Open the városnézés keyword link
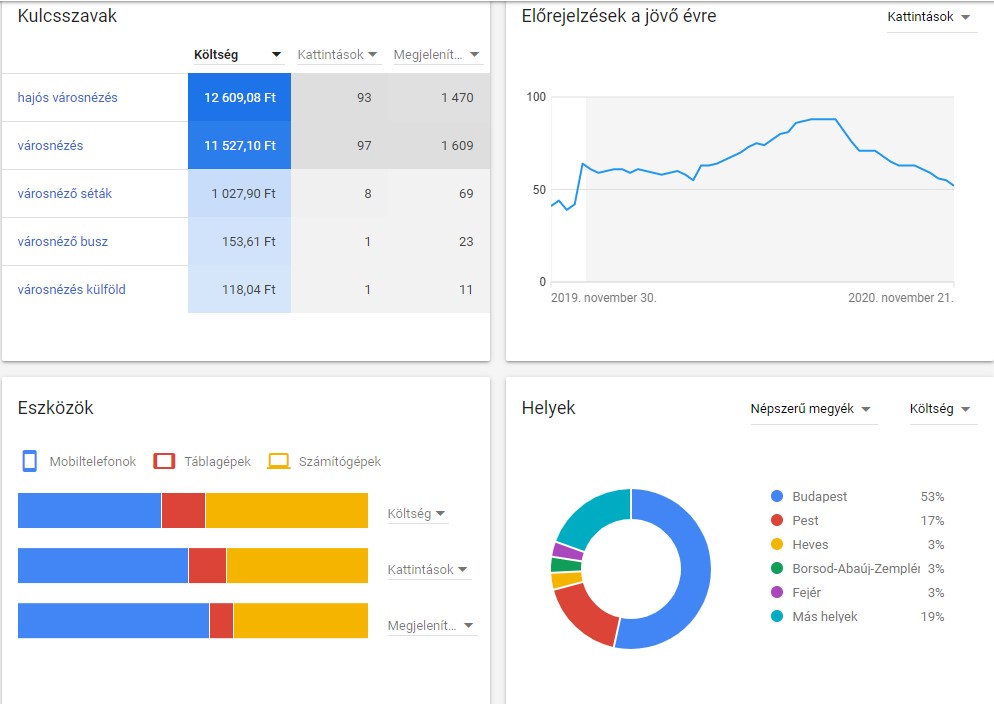 click(x=50, y=145)
